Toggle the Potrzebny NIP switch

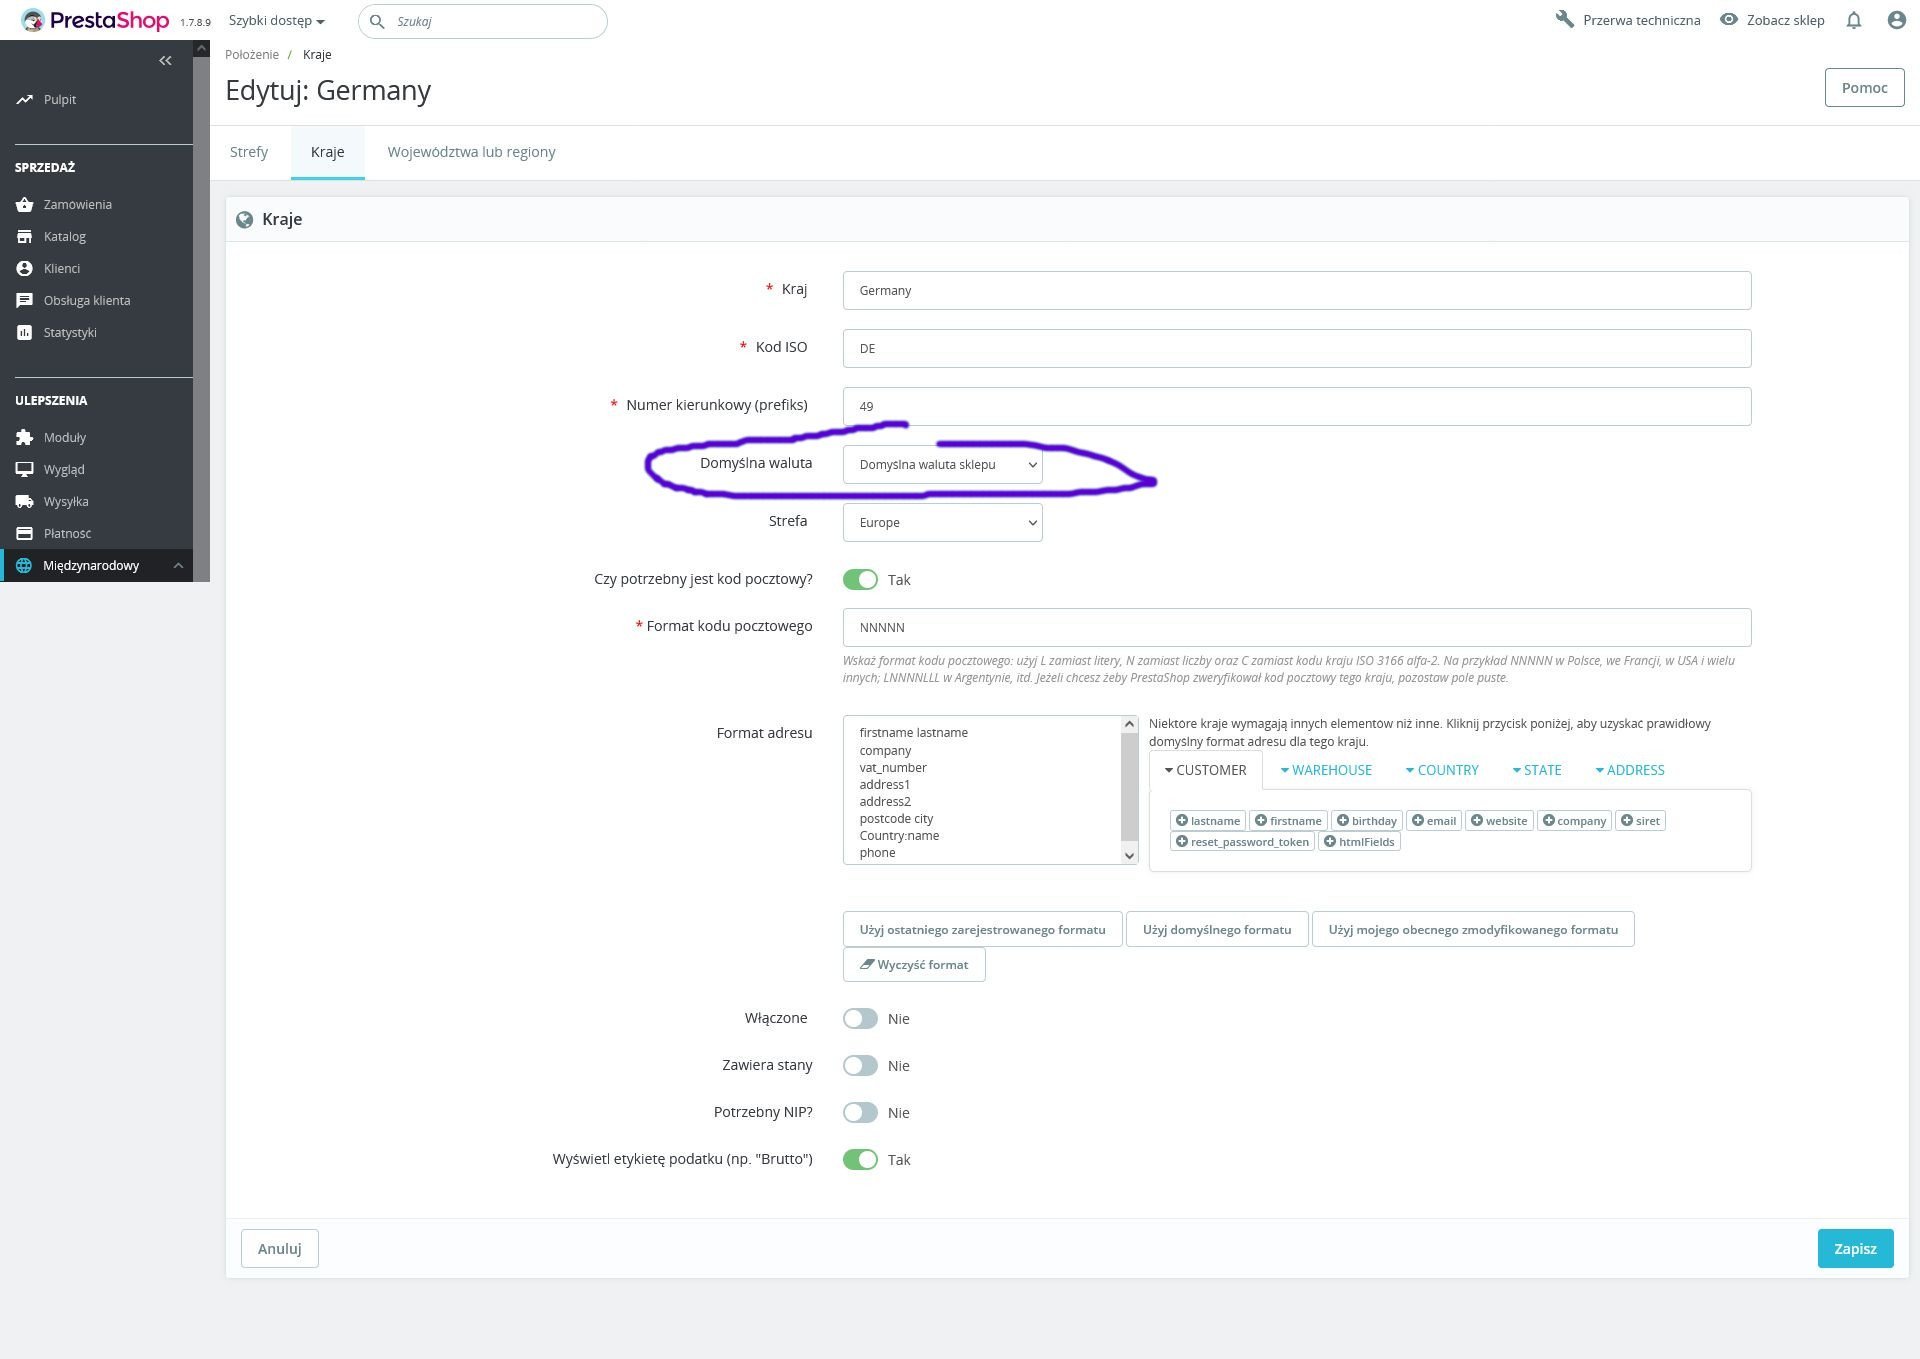click(x=860, y=1112)
